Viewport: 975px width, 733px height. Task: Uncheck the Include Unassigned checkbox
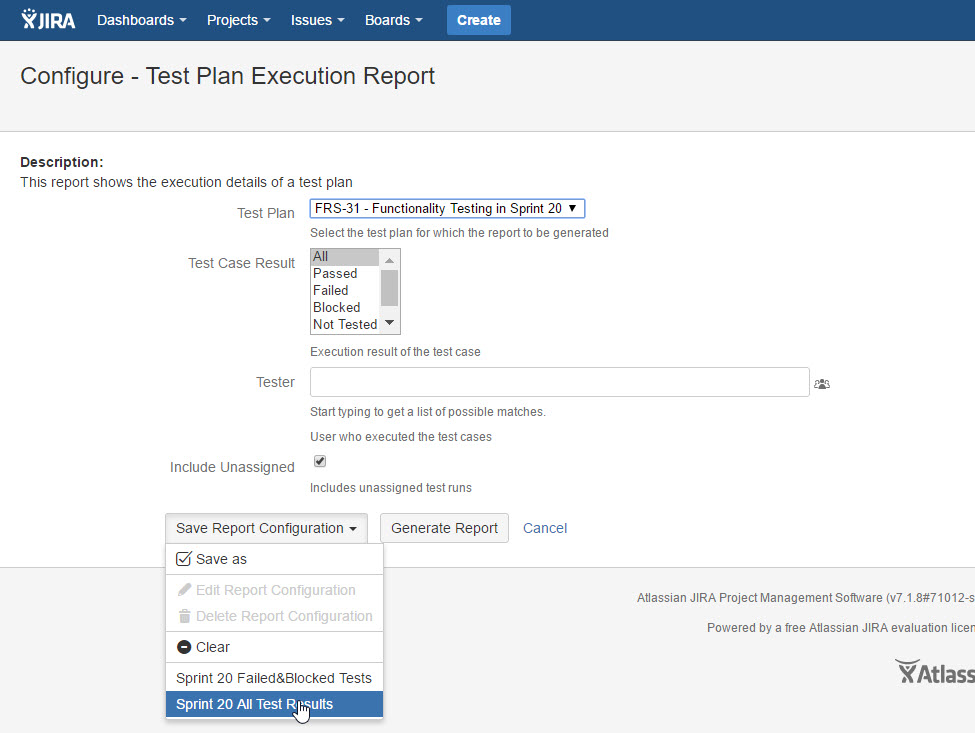[320, 461]
